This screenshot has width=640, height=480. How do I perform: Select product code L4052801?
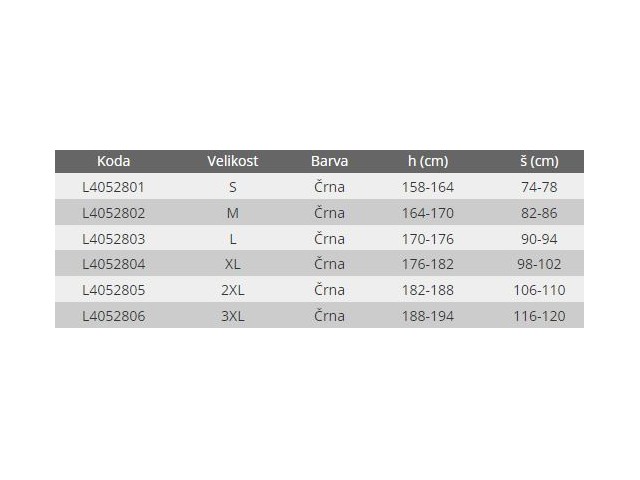(113, 187)
